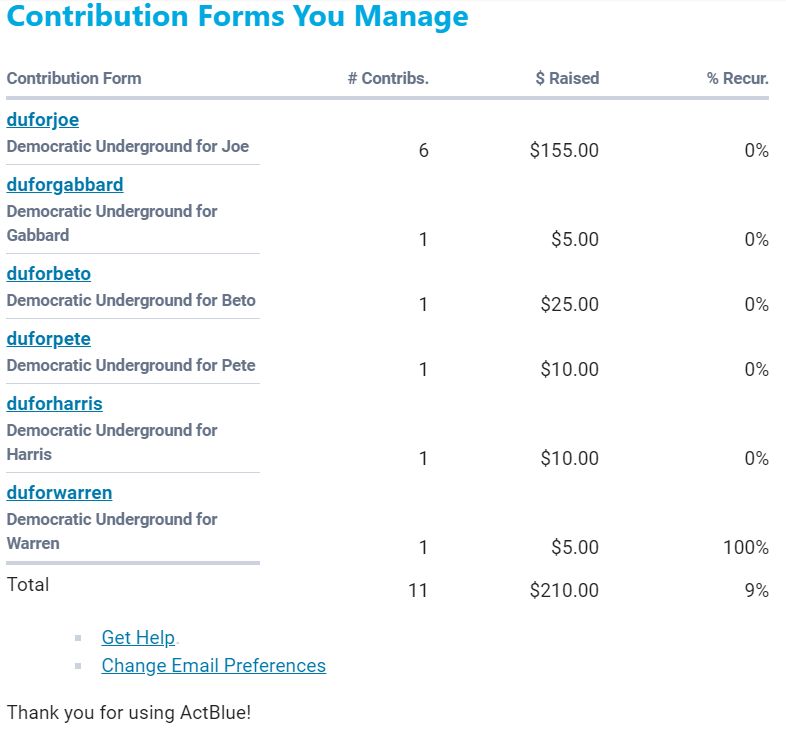Select the duforwarren contribution form link
786x734 pixels.
point(59,493)
